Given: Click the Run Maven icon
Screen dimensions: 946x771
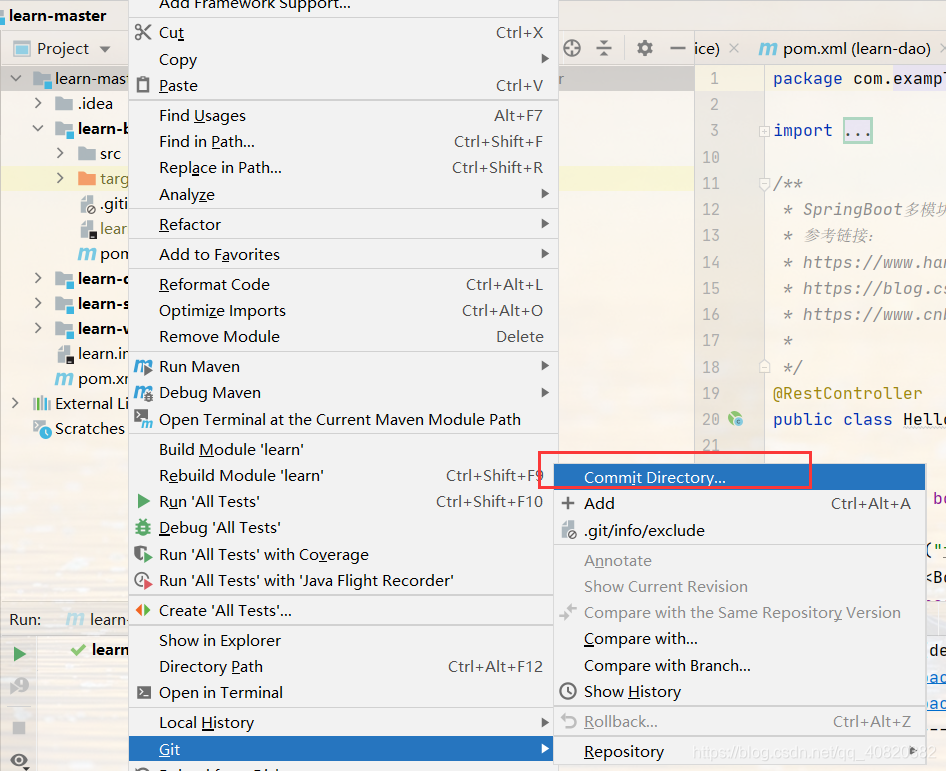Looking at the screenshot, I should 143,366.
